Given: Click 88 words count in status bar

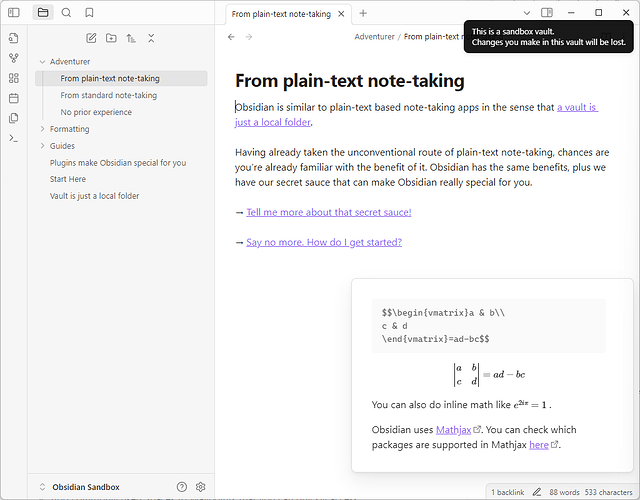Looking at the screenshot, I should tap(564, 492).
